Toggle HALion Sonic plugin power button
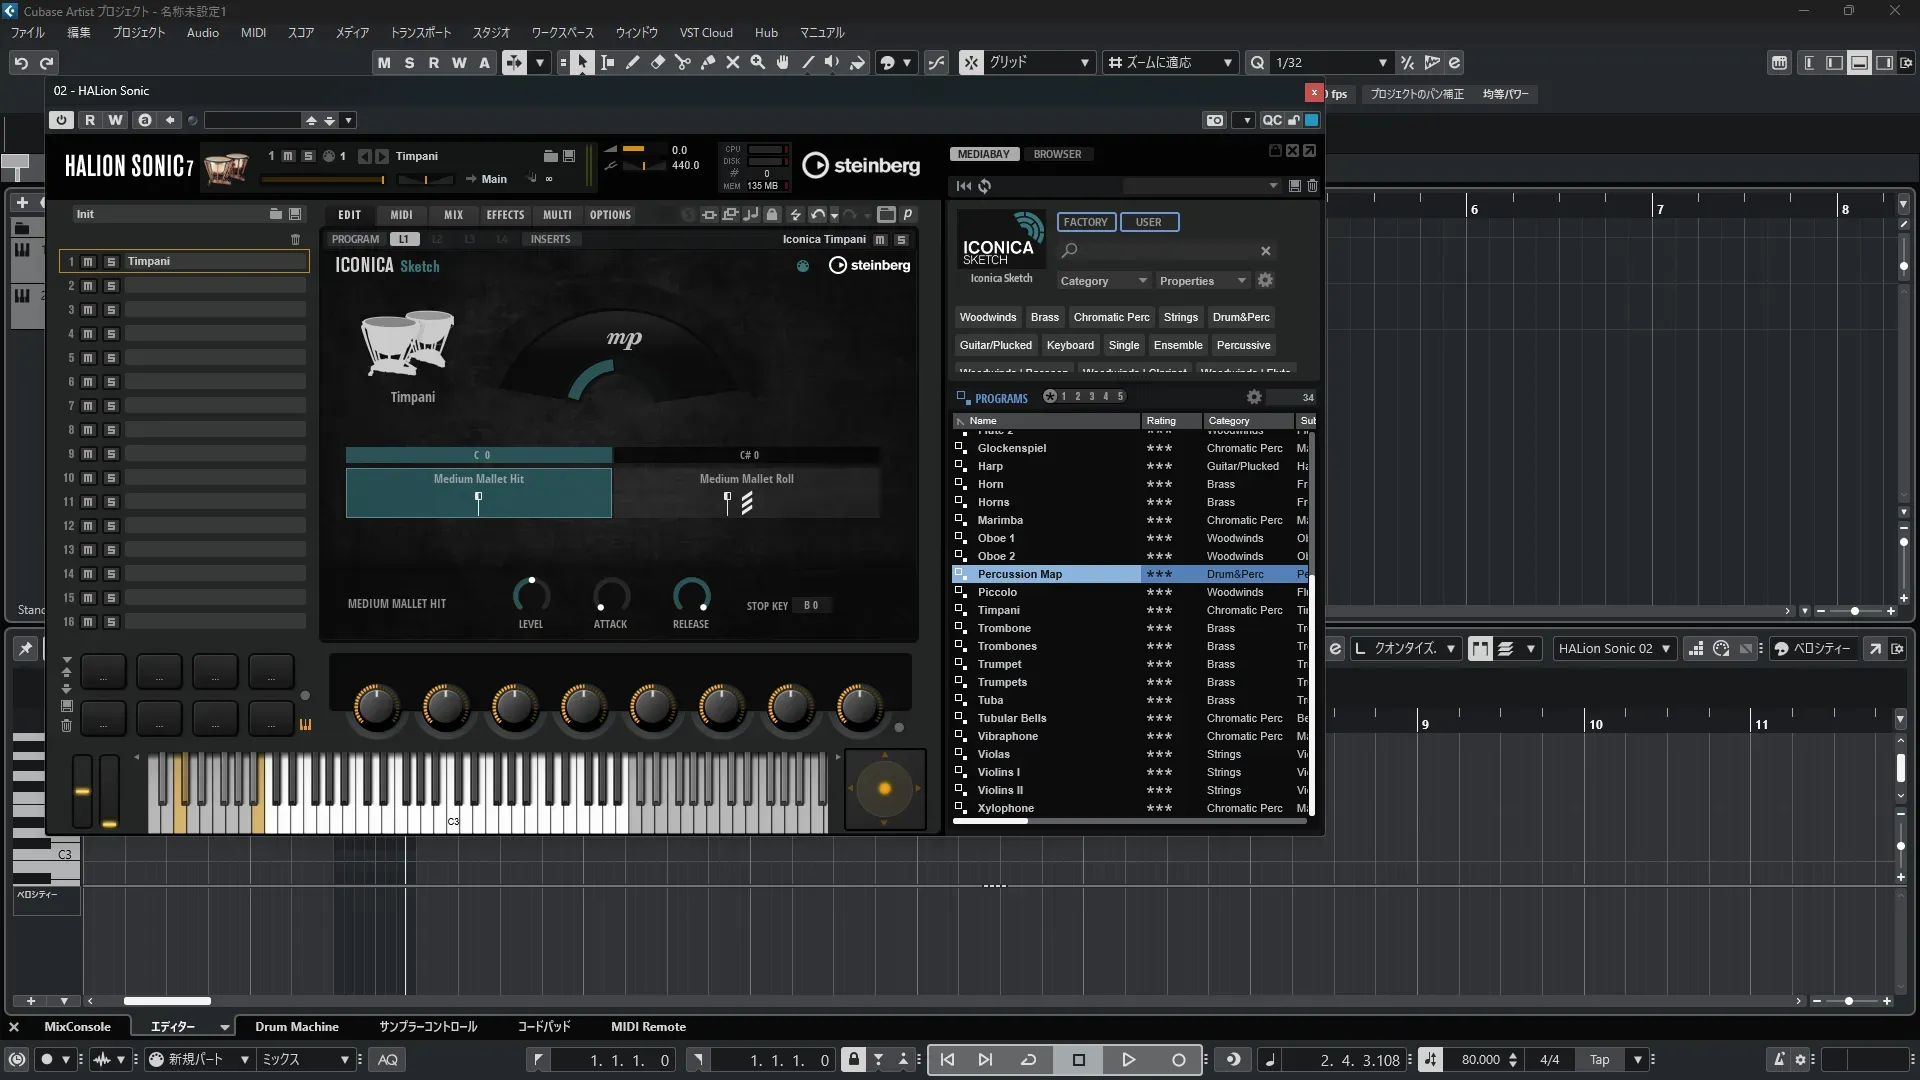The height and width of the screenshot is (1080, 1920). (62, 120)
